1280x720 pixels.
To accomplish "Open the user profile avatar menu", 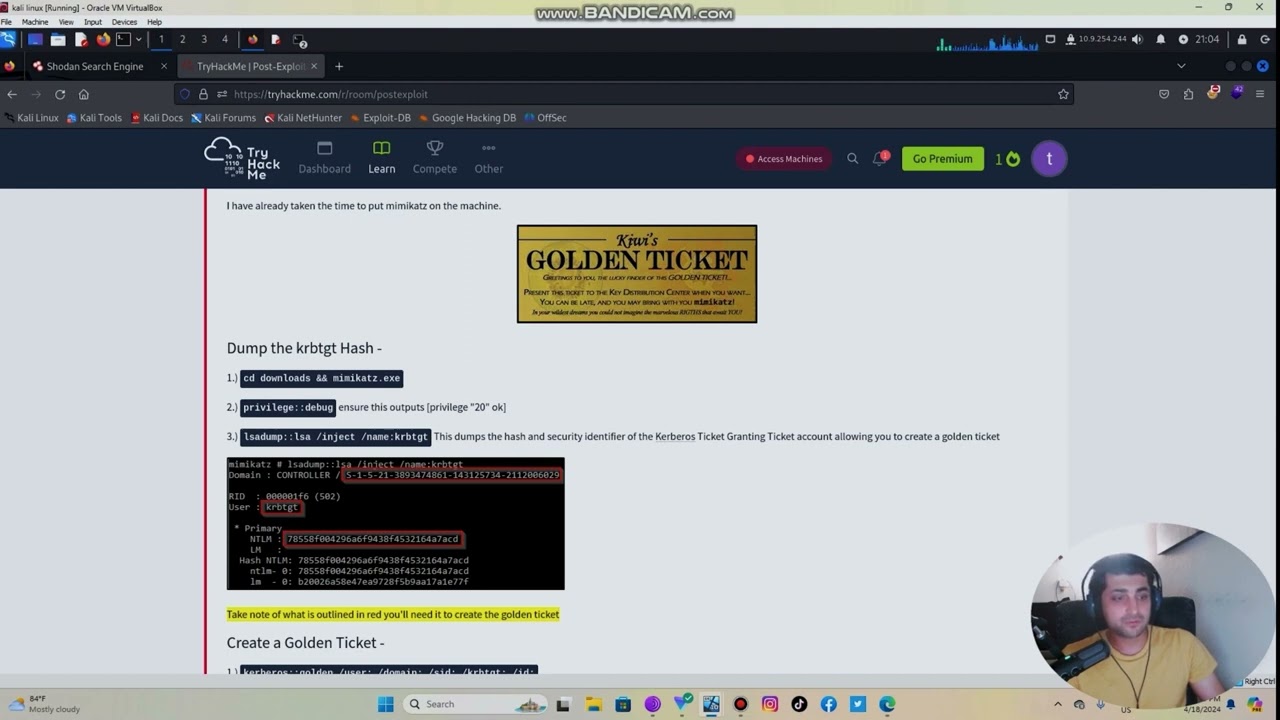I will pos(1049,158).
